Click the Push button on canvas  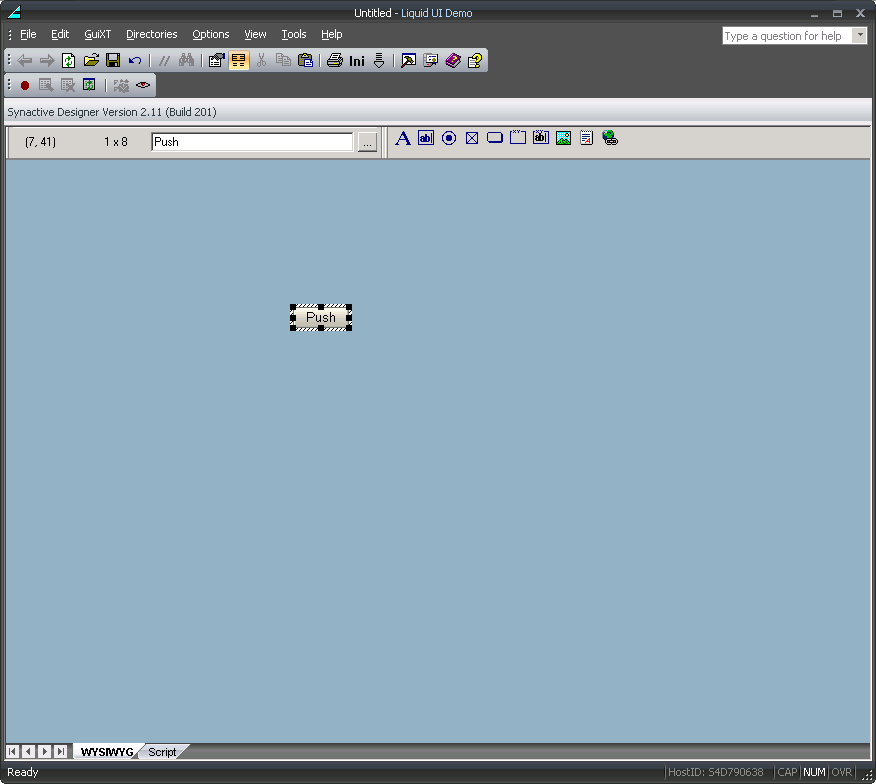click(321, 318)
